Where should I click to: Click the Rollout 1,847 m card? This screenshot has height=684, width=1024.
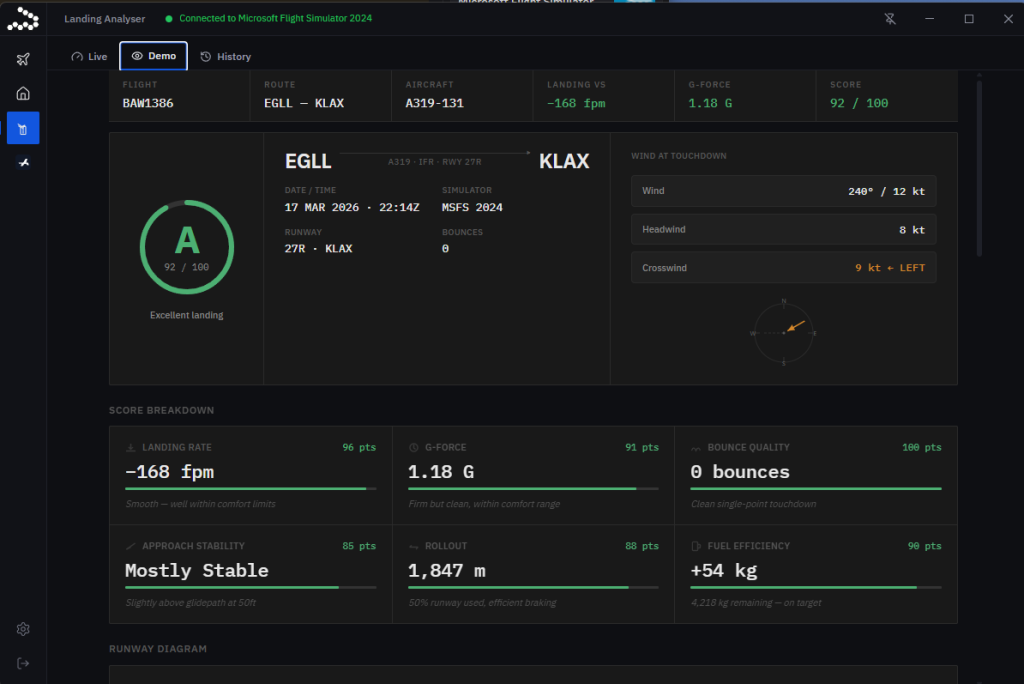coord(534,574)
